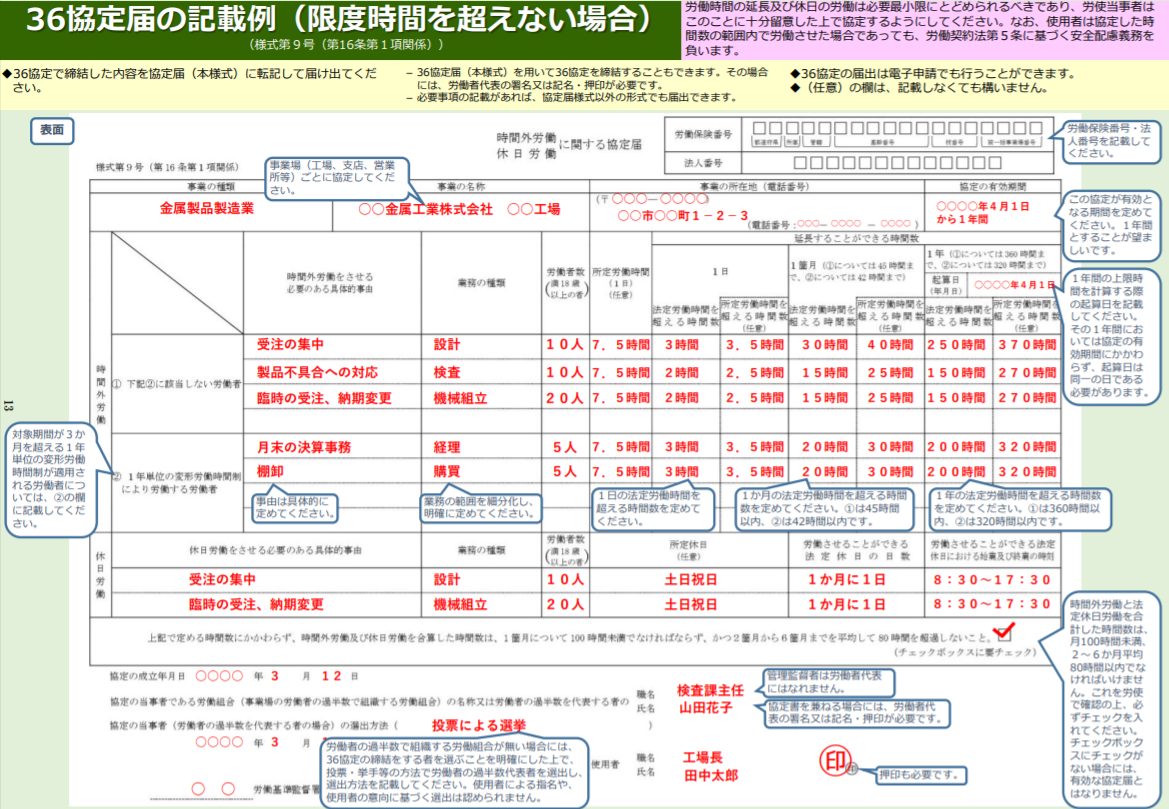The image size is (1169, 809).
Task: Click 20人 count in overtime 機械組立 row
Action: (564, 398)
